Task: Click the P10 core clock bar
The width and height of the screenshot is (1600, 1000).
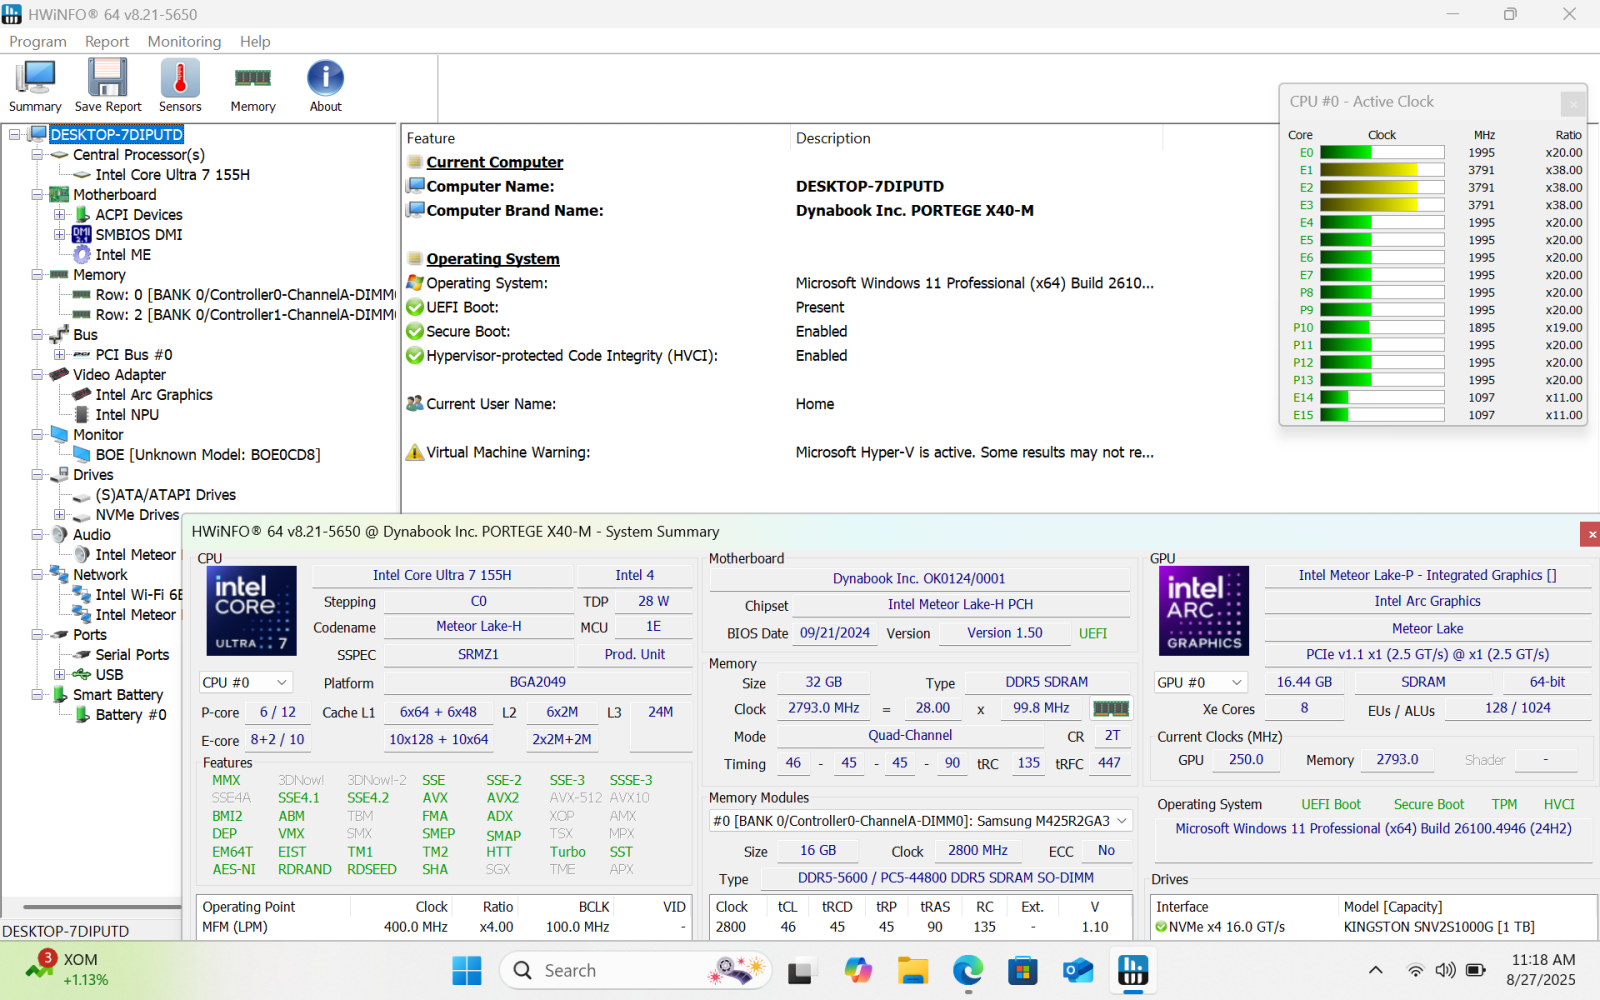Action: (x=1382, y=327)
